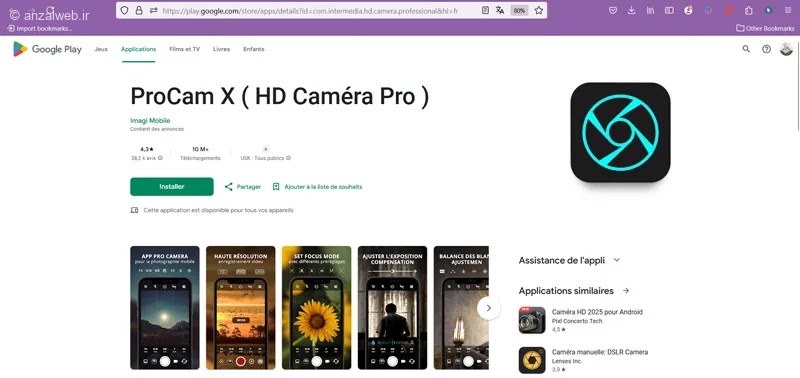Open the Livres tab
The width and height of the screenshot is (800, 378).
221,49
